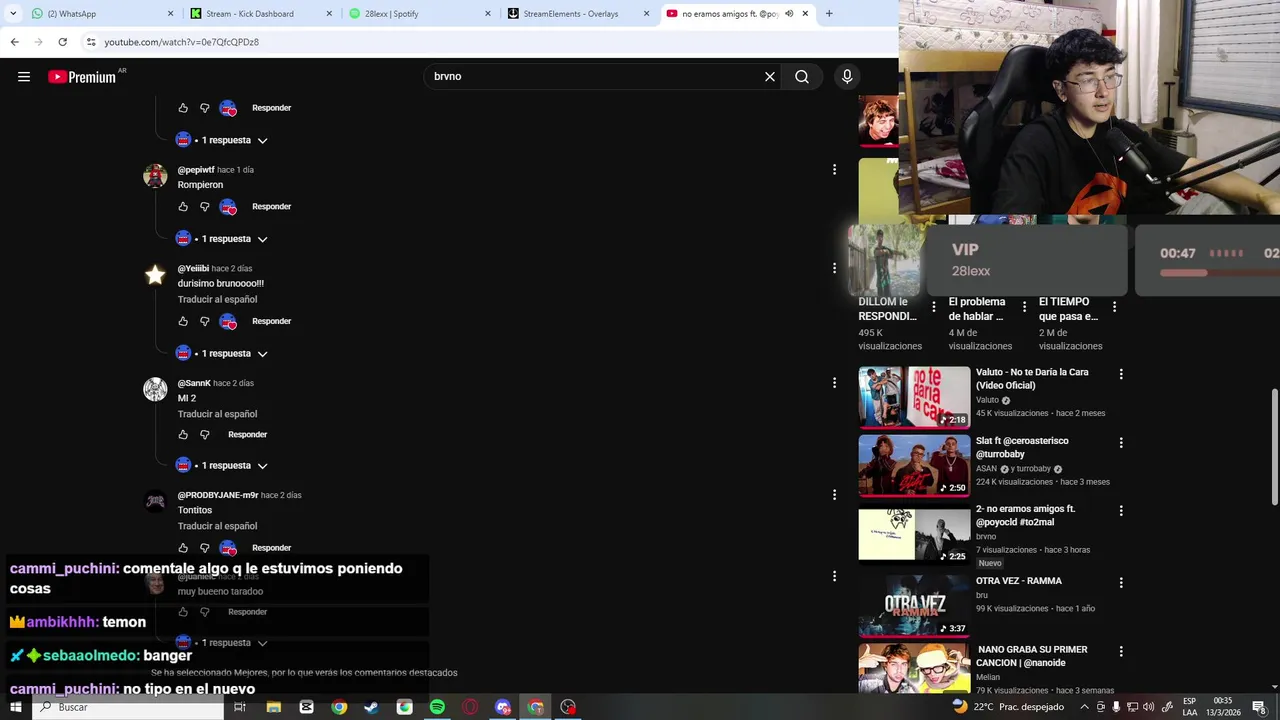This screenshot has height=720, width=1280.
Task: Open the taskbar clock and date
Action: [x=1222, y=707]
